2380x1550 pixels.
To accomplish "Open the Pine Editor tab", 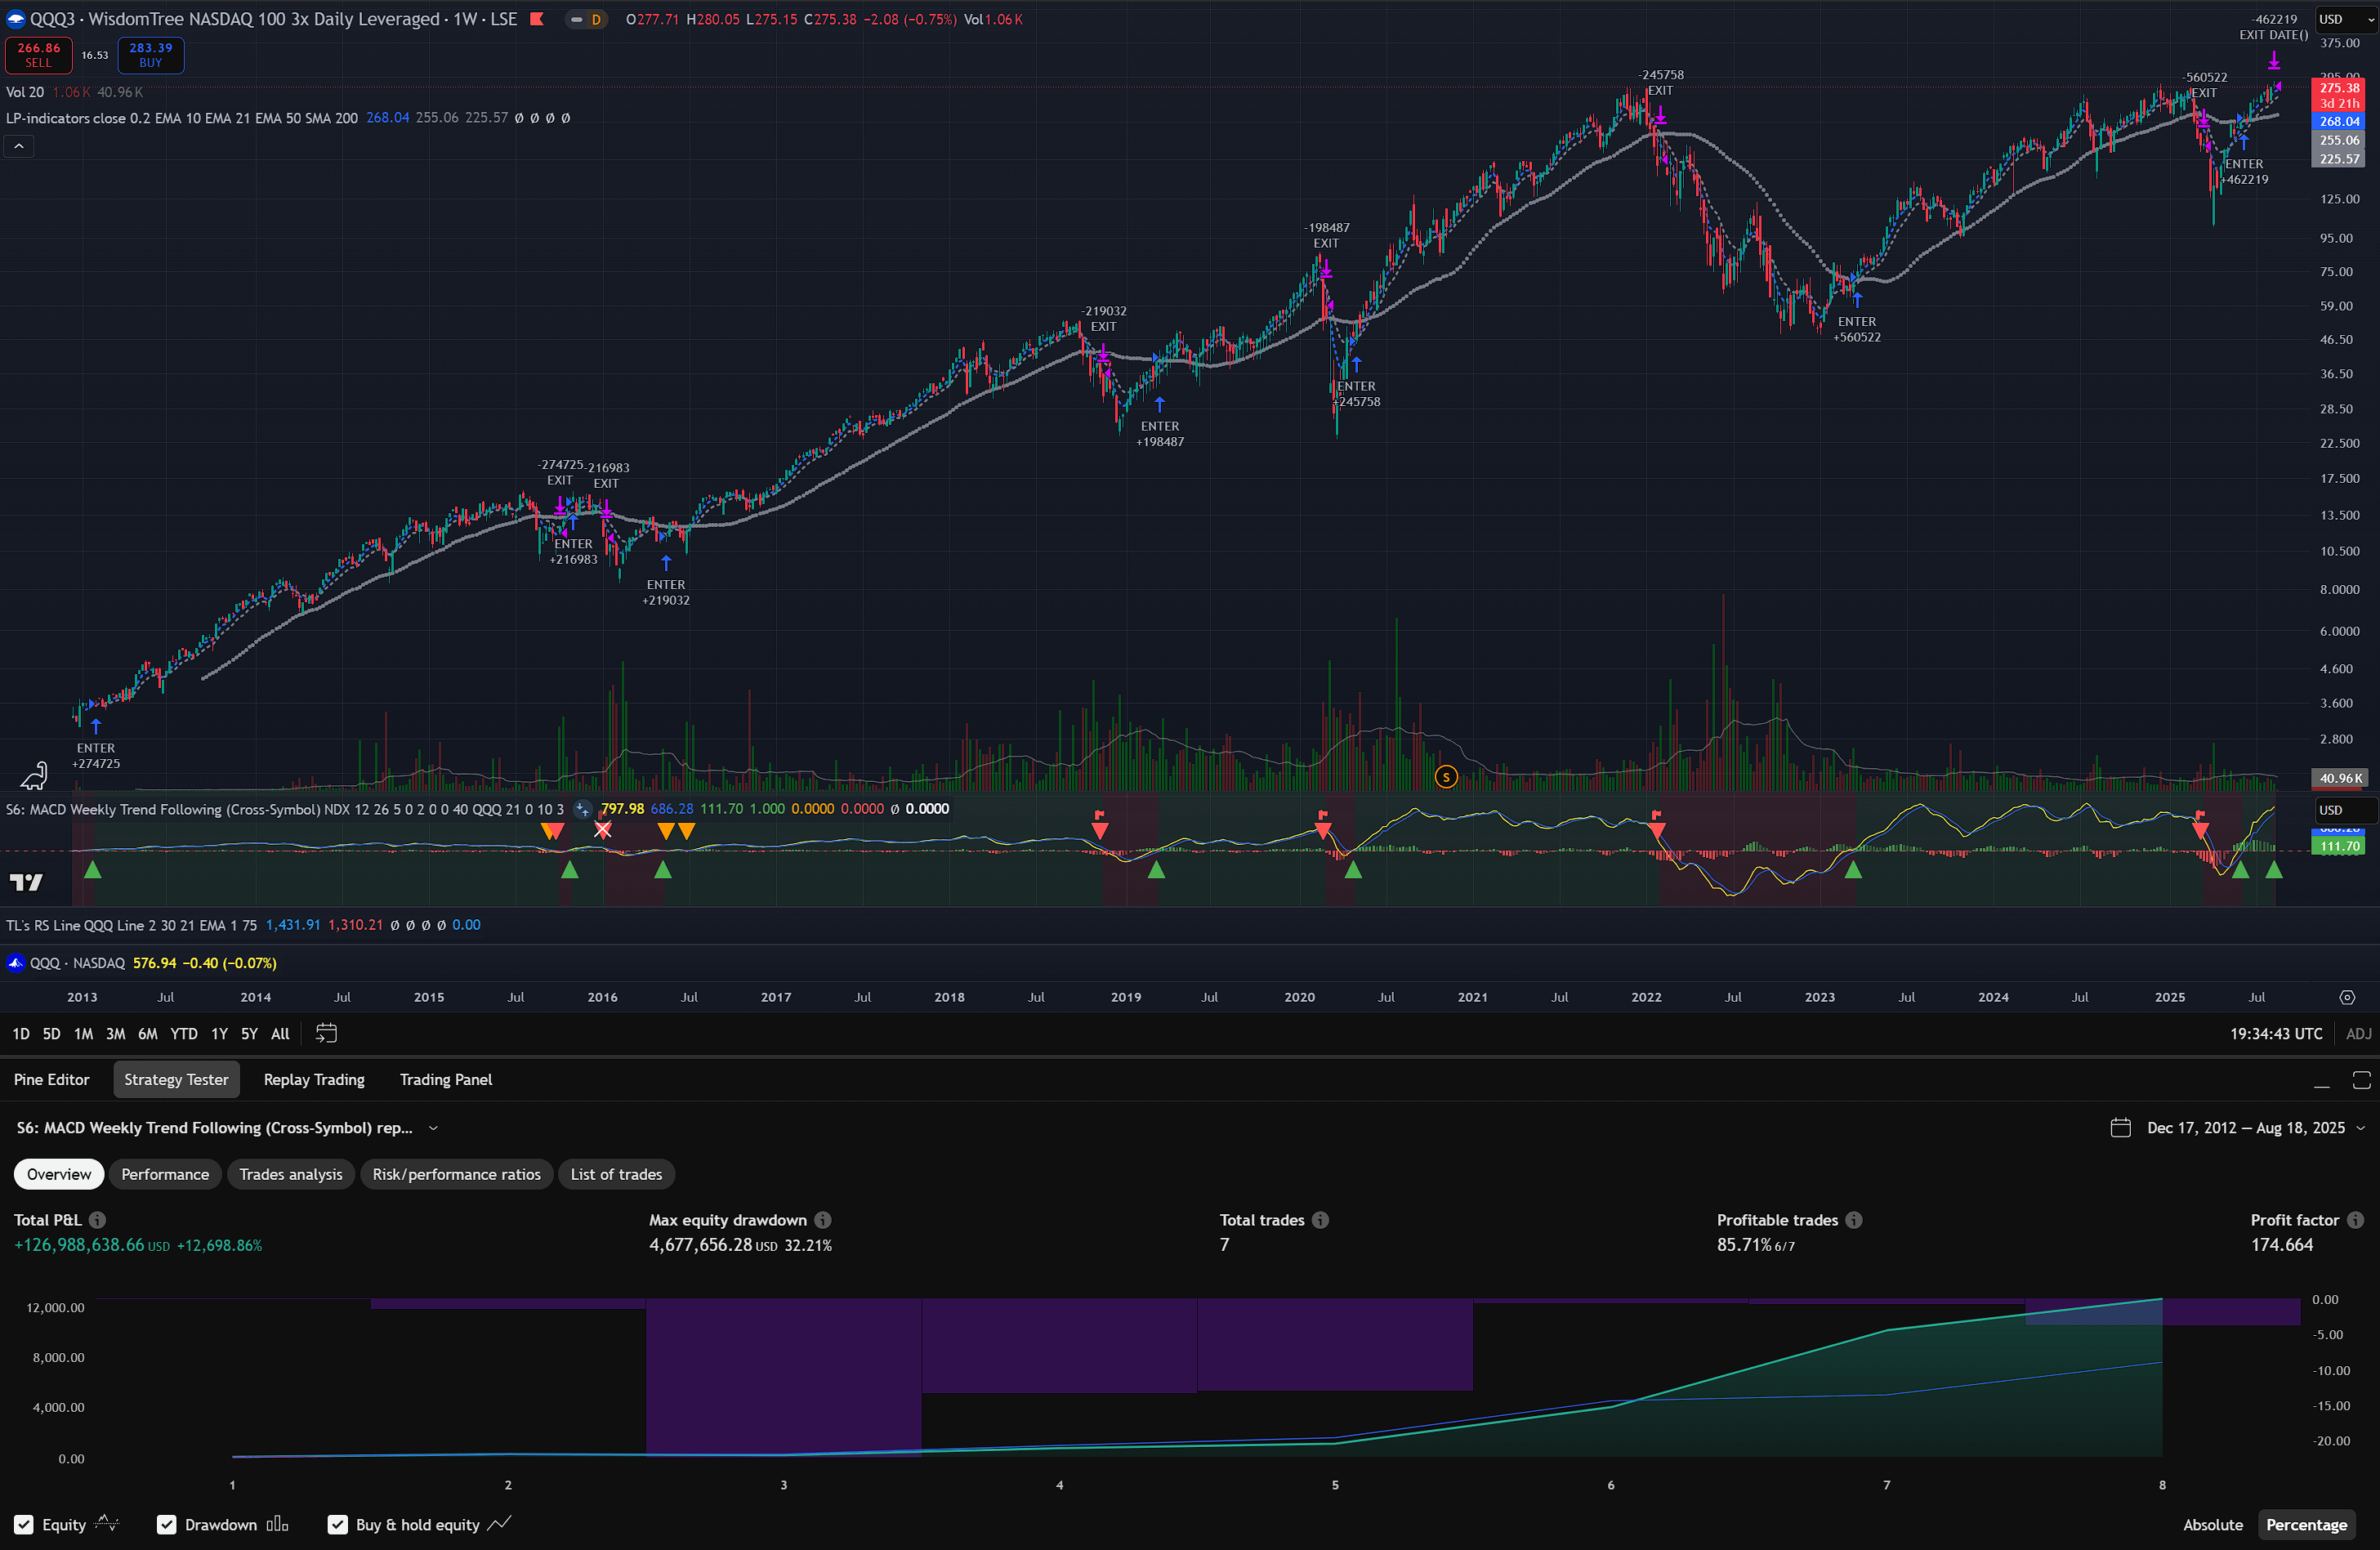I will pyautogui.click(x=52, y=1079).
